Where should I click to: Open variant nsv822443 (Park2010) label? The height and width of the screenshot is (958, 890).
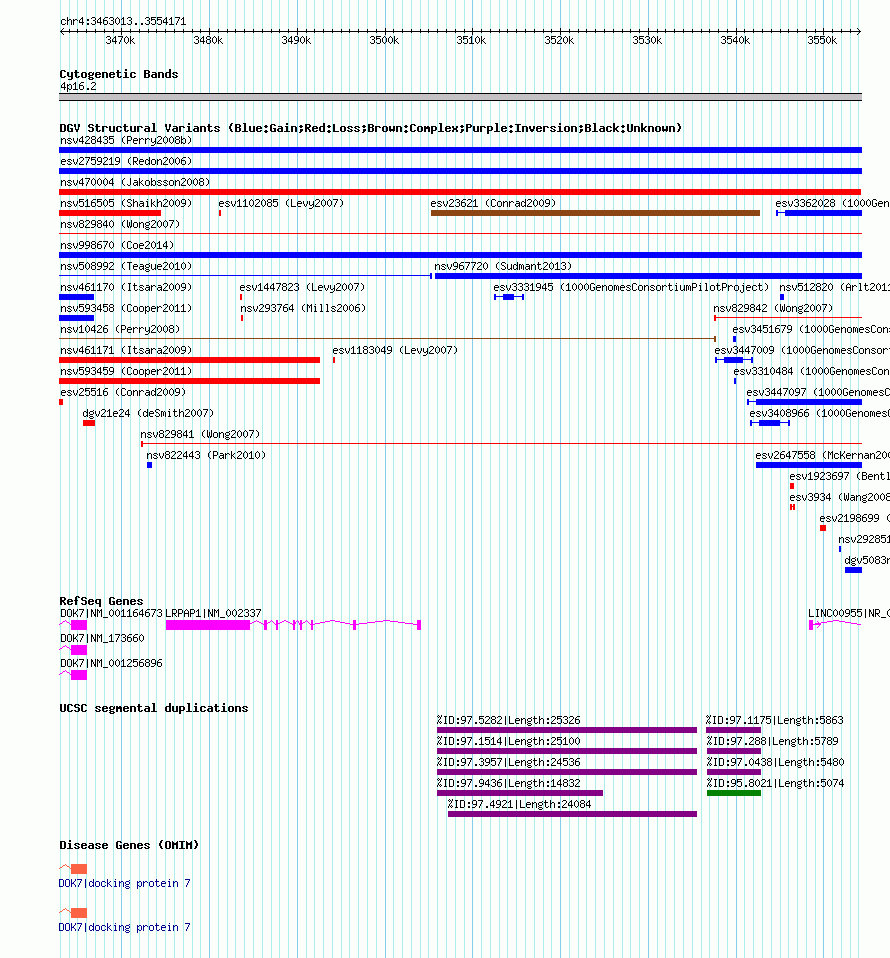(206, 455)
